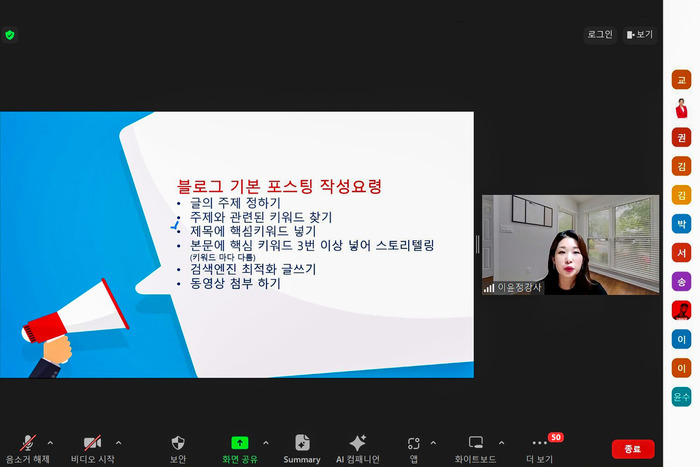Expand share screen options arrow

(265, 442)
